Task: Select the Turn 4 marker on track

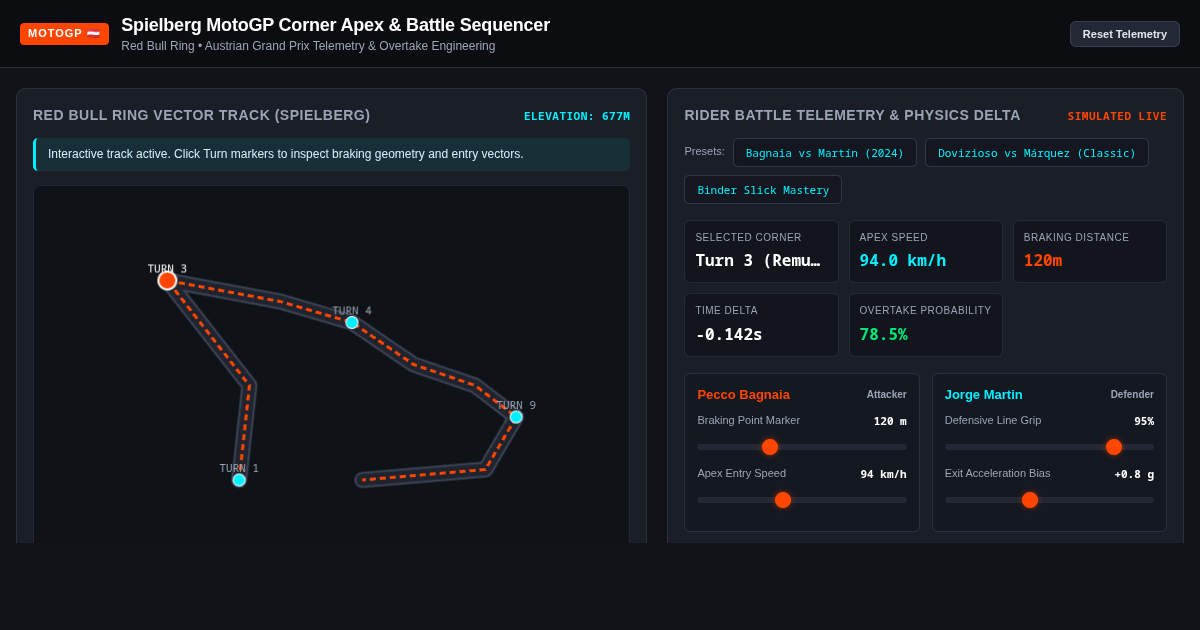Action: coord(352,322)
